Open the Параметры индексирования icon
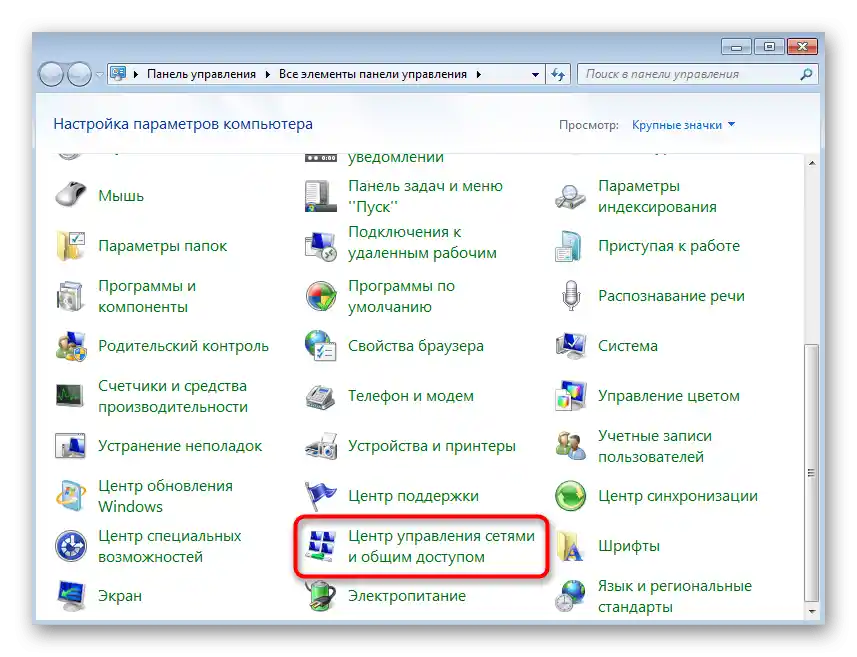This screenshot has height=657, width=857. click(571, 197)
